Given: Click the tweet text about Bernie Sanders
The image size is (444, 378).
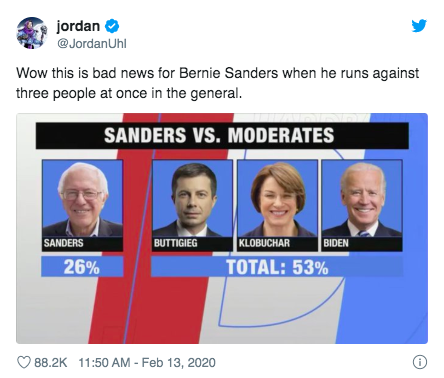Looking at the screenshot, I should [x=217, y=83].
